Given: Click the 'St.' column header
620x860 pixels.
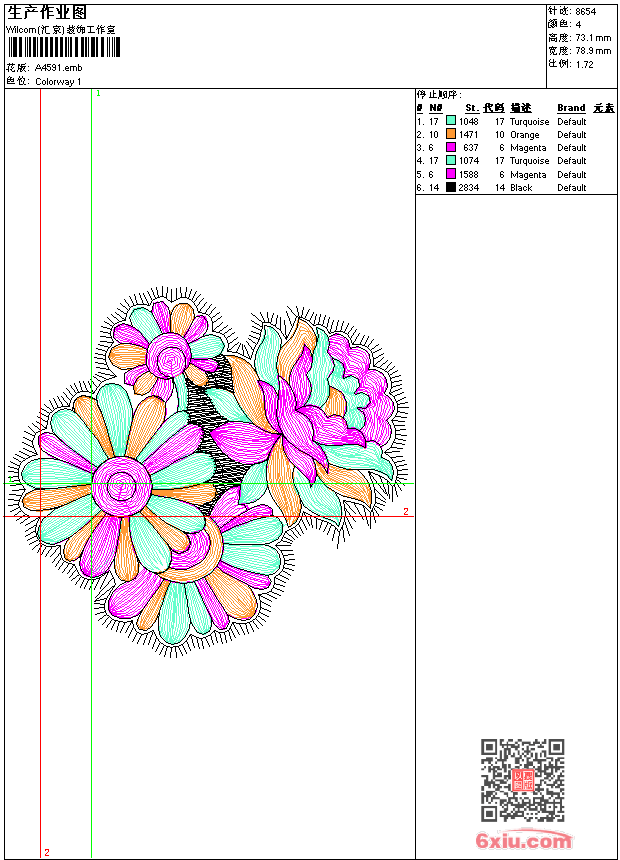Looking at the screenshot, I should click(x=471, y=108).
